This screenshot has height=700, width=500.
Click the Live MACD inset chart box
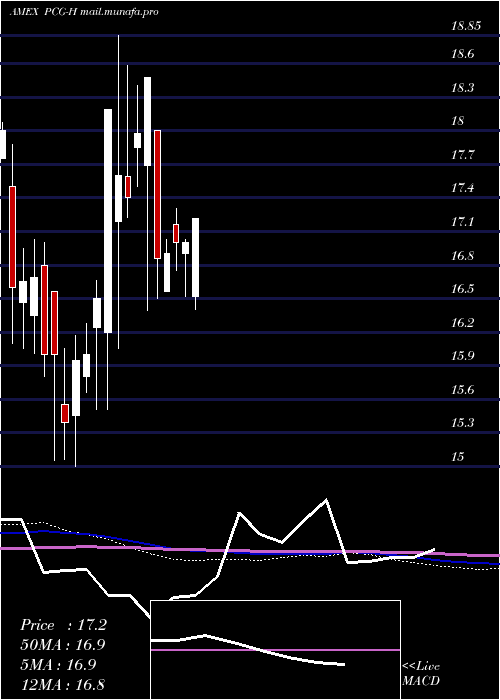275,650
